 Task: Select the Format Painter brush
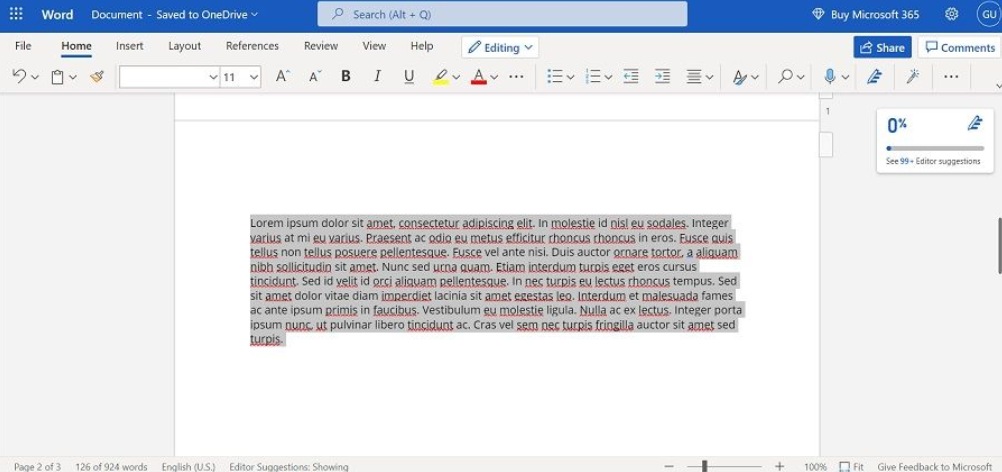tap(96, 77)
